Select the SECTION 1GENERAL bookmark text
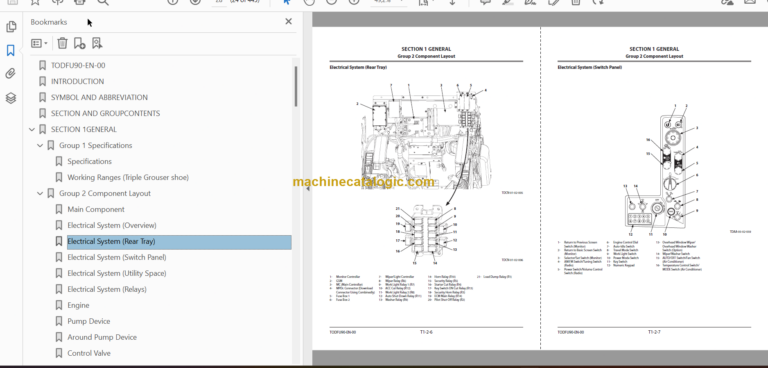The width and height of the screenshot is (768, 368). (84, 129)
